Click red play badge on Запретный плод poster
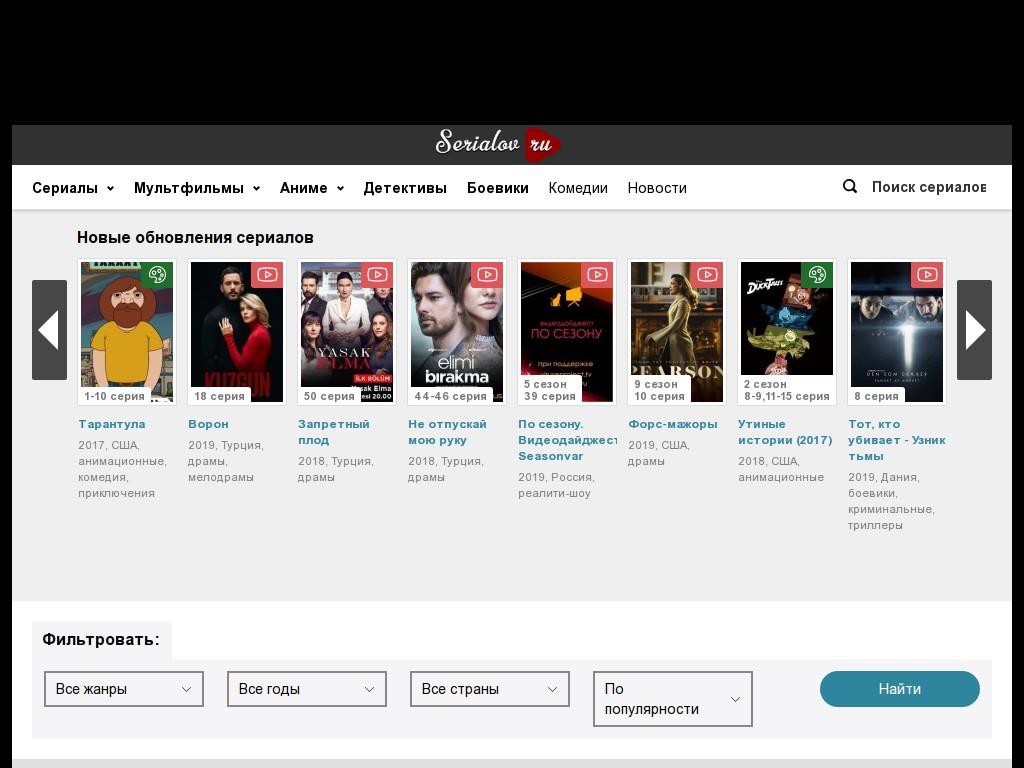1024x768 pixels. pyautogui.click(x=377, y=275)
